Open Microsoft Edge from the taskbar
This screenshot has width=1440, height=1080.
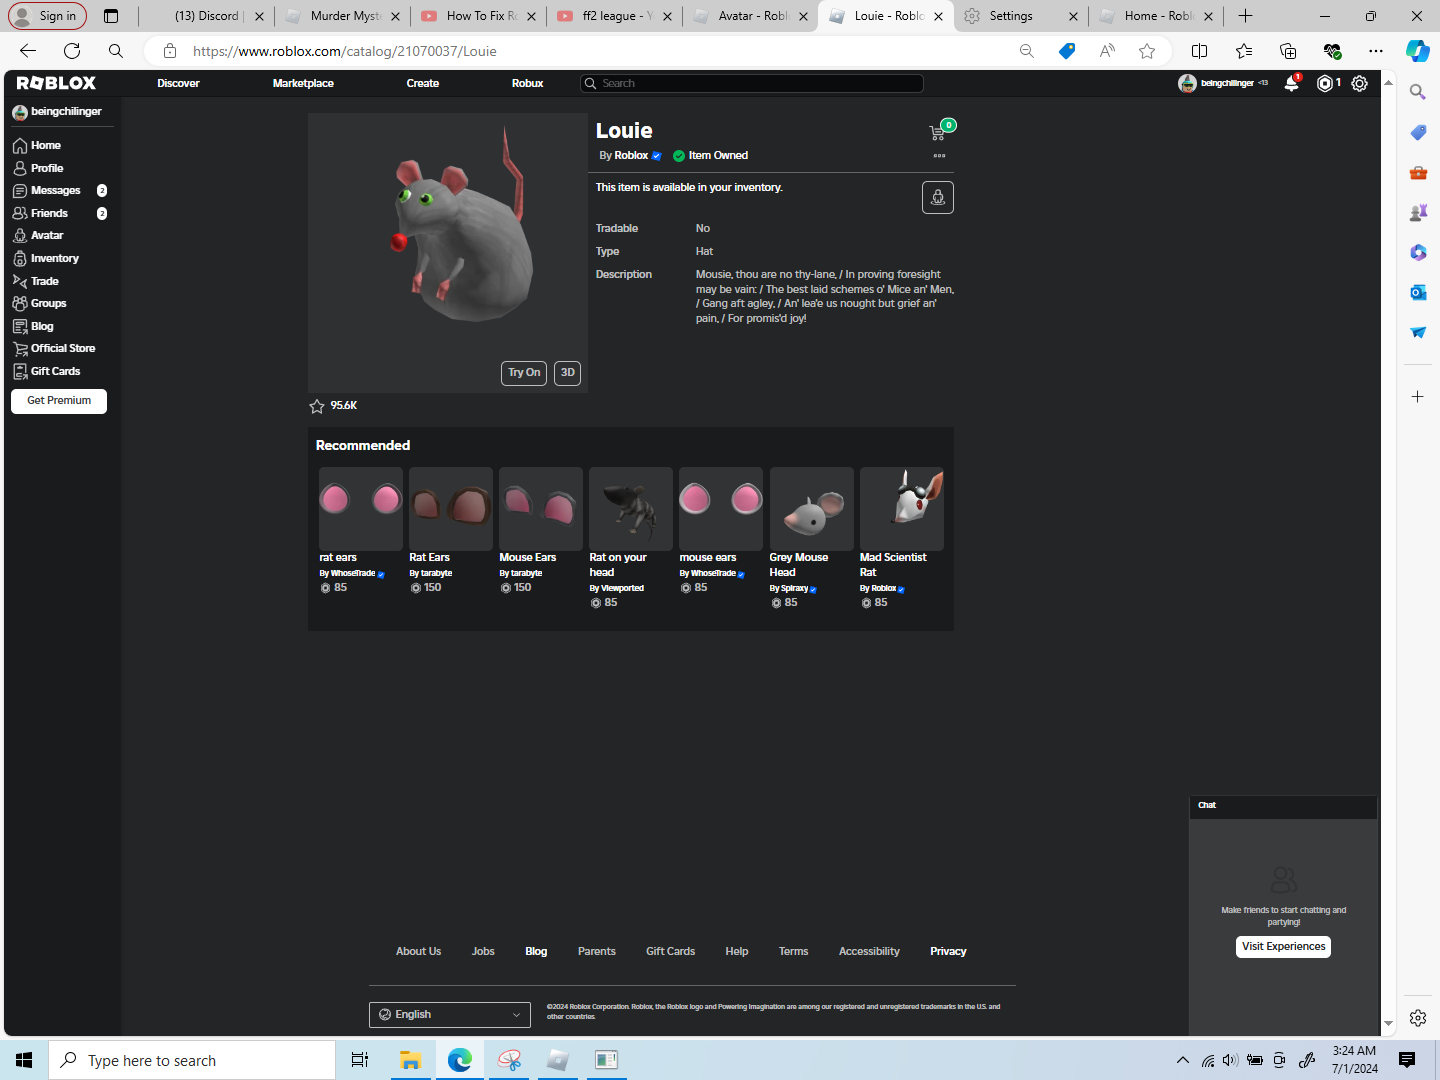460,1060
